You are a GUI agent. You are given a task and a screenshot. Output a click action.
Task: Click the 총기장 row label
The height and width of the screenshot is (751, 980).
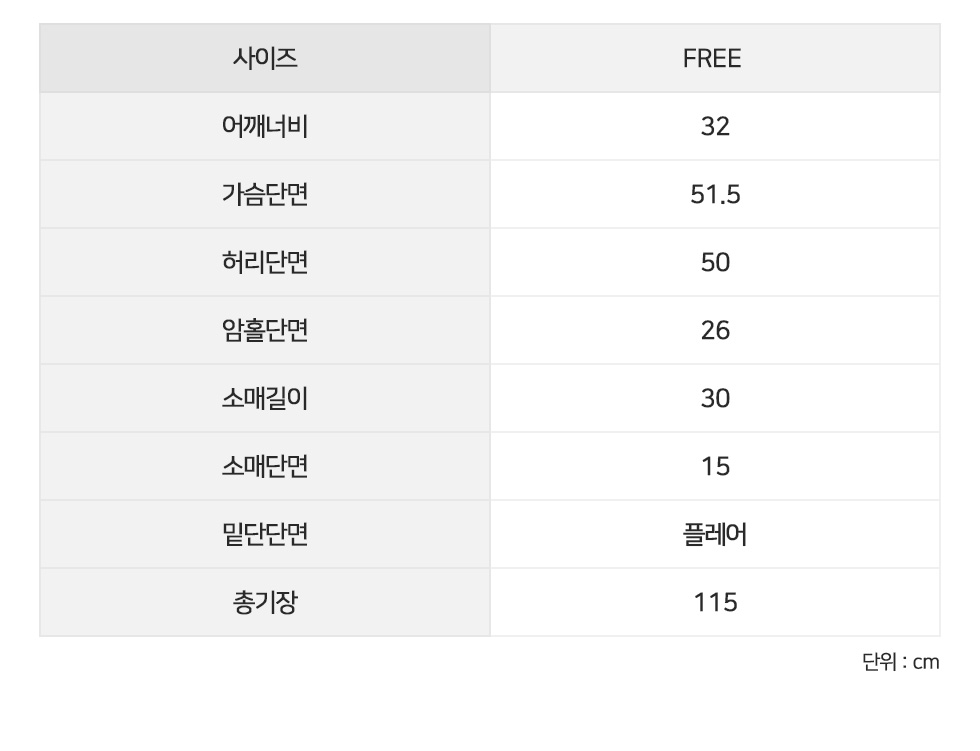[265, 603]
